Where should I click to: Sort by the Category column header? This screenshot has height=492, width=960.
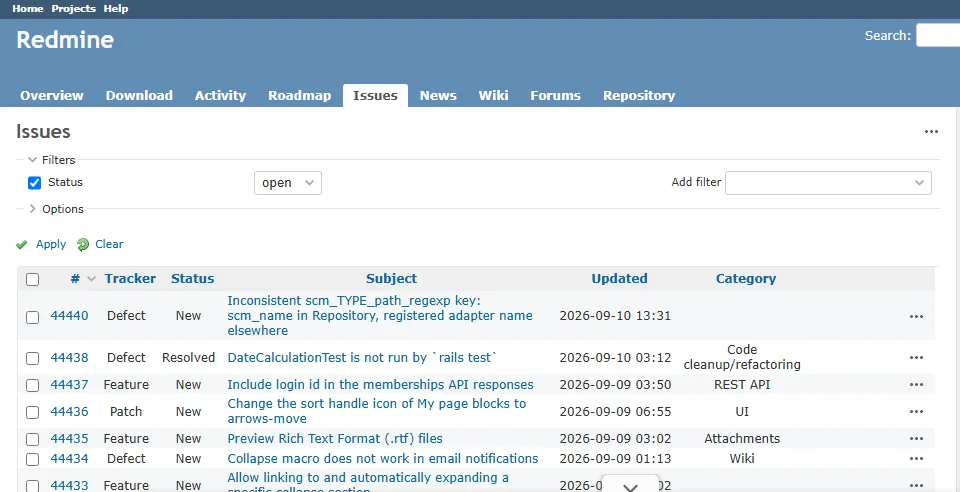coord(746,278)
